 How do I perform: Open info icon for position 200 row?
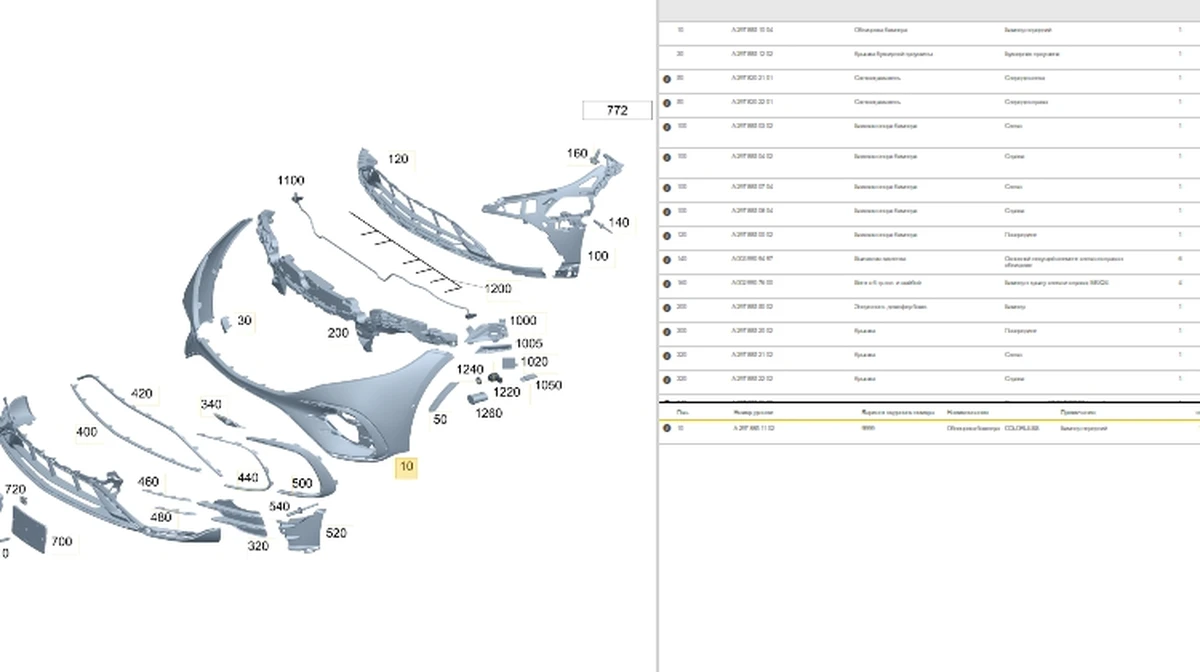pyautogui.click(x=667, y=307)
